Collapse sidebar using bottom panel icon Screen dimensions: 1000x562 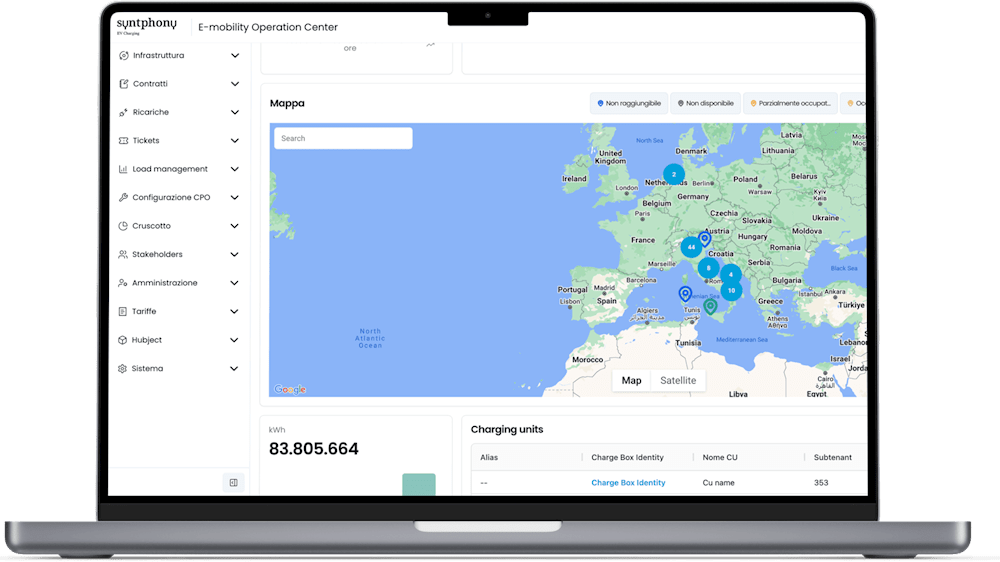tap(233, 483)
